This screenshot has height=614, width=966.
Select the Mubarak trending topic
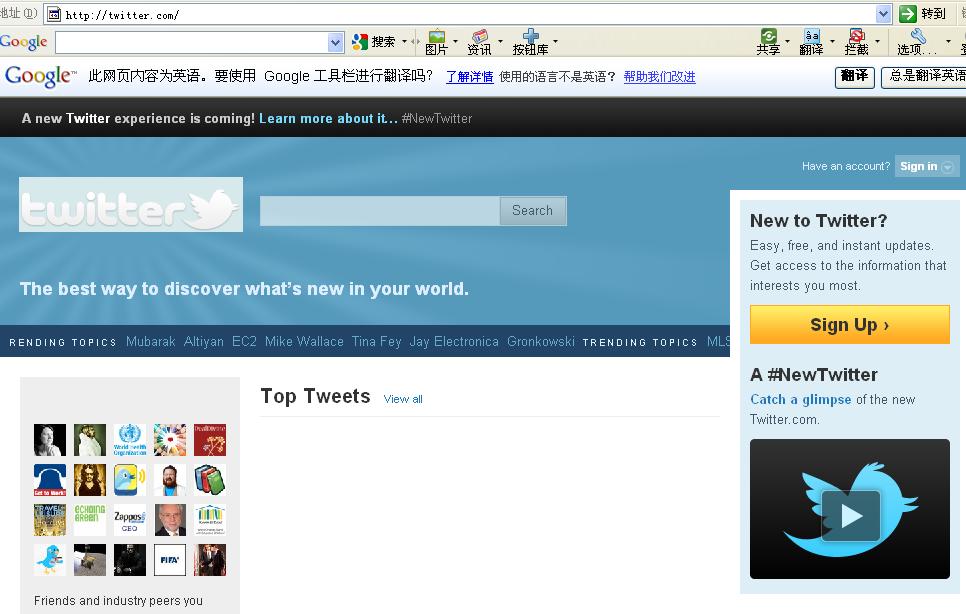tap(151, 341)
